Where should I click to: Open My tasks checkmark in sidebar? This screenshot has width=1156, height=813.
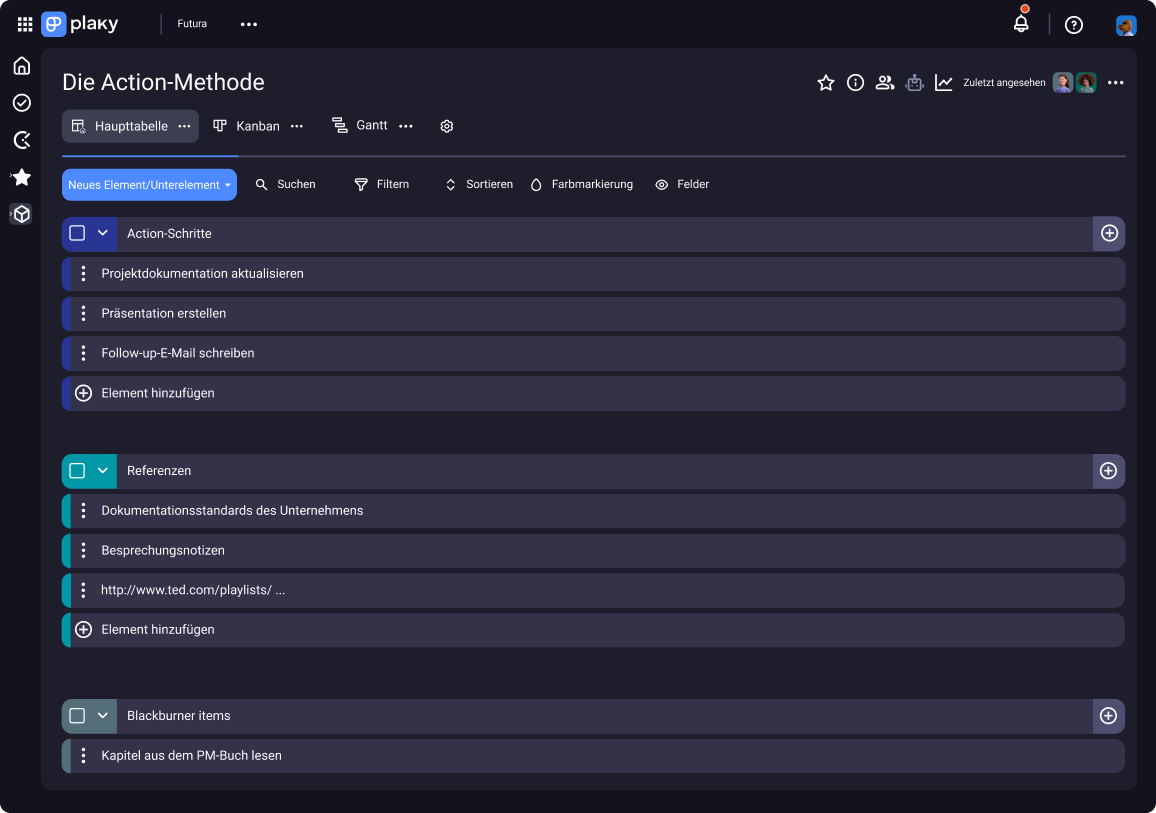pos(22,102)
